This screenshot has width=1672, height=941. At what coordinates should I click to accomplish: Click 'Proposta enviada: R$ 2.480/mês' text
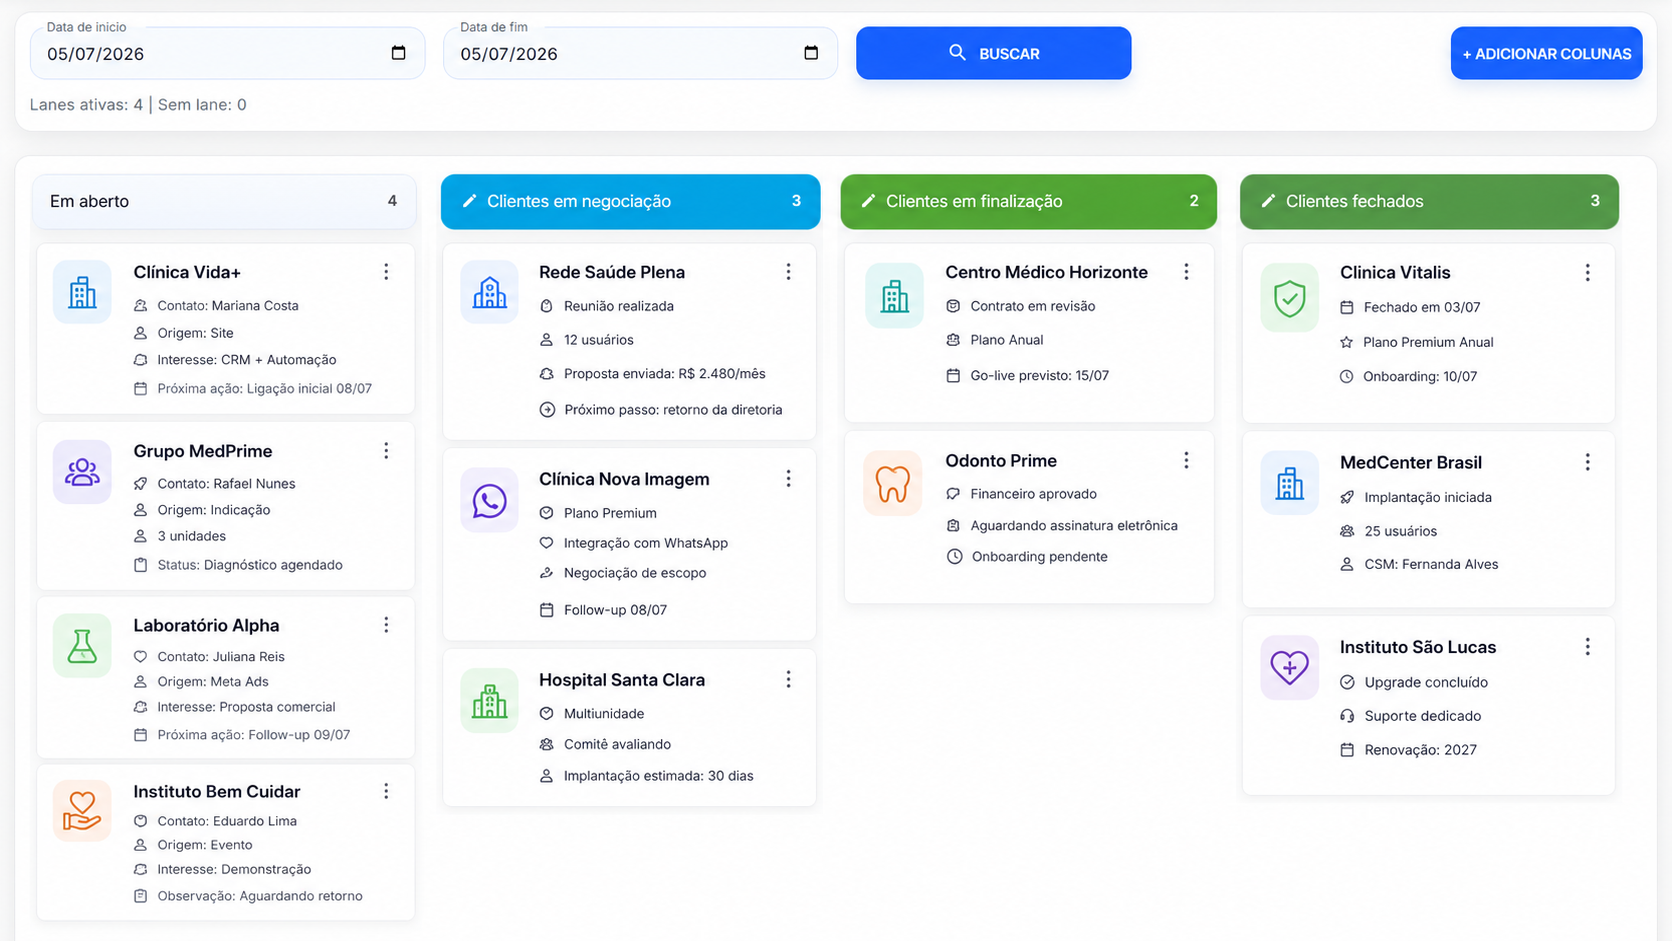tap(664, 374)
